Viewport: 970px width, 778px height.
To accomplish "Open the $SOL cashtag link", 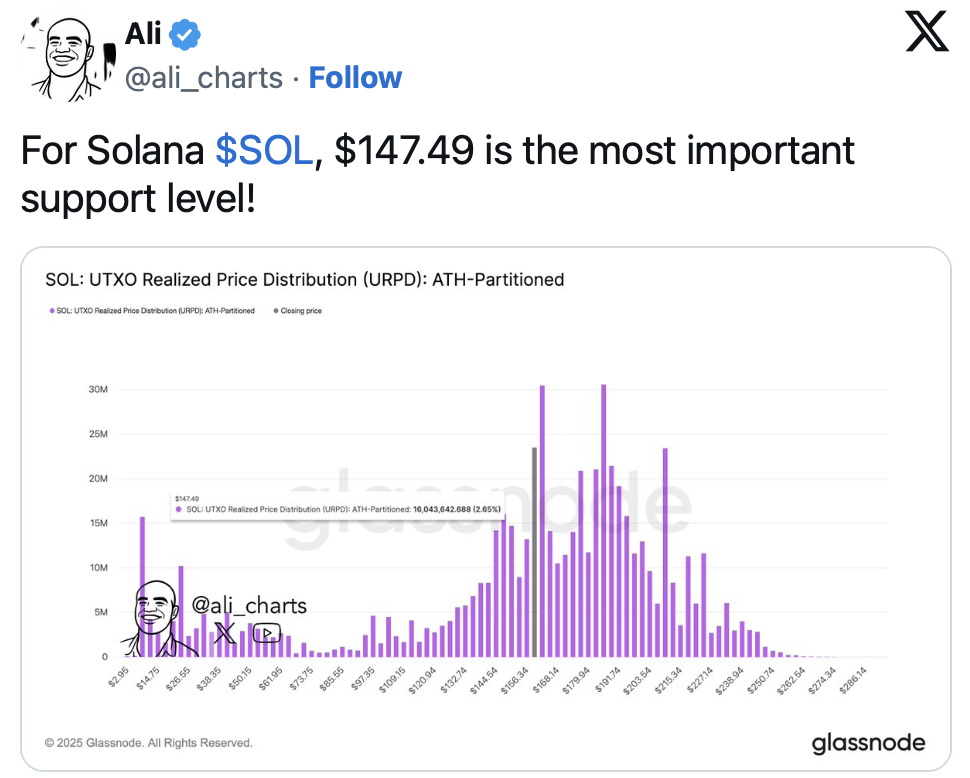I will (264, 151).
